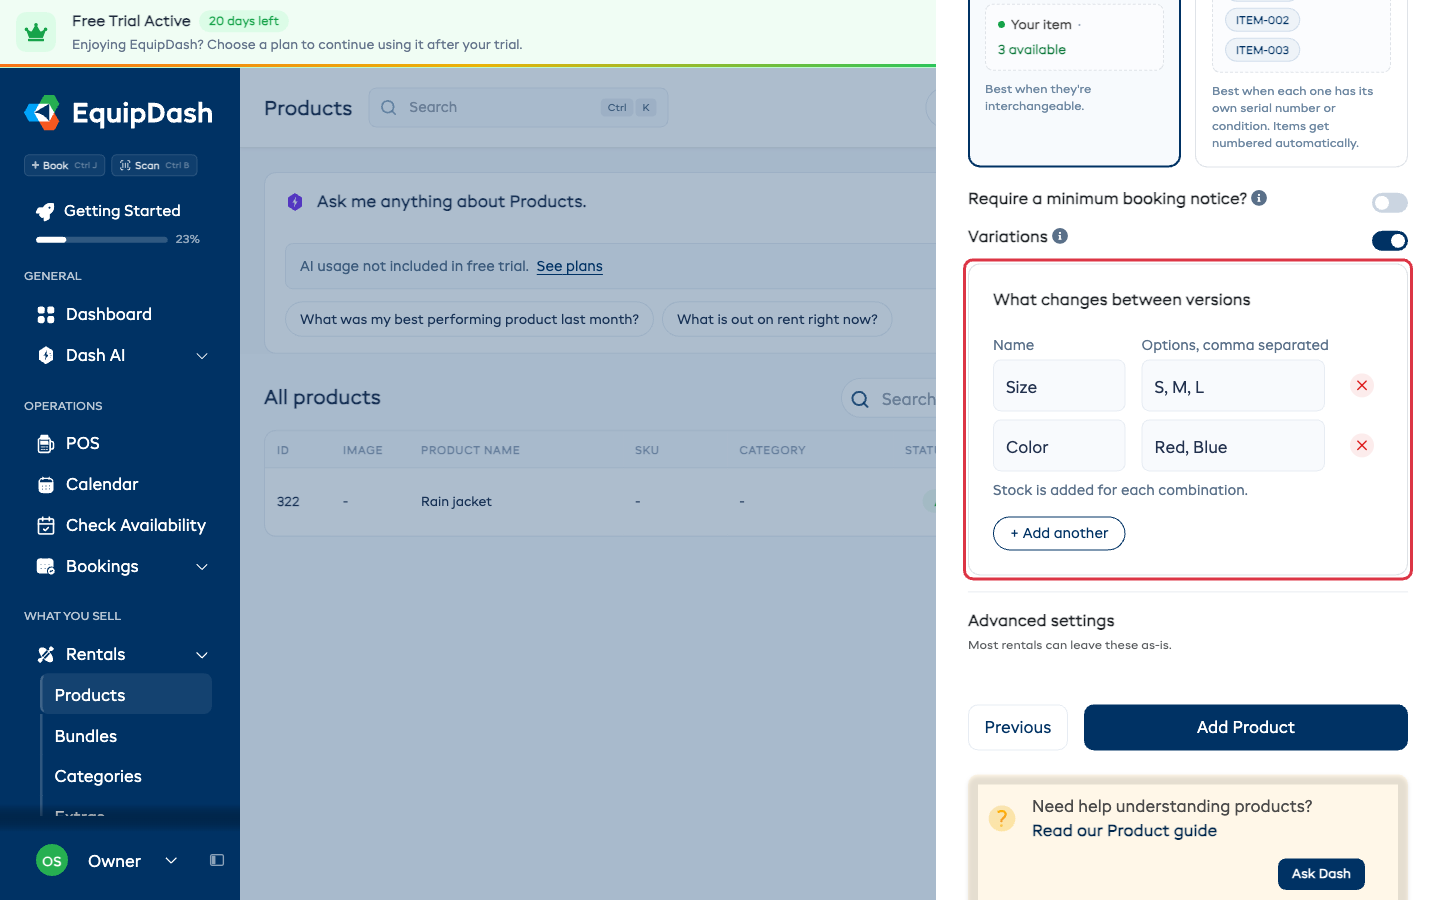Click the Getting Started rocket icon

pyautogui.click(x=45, y=211)
